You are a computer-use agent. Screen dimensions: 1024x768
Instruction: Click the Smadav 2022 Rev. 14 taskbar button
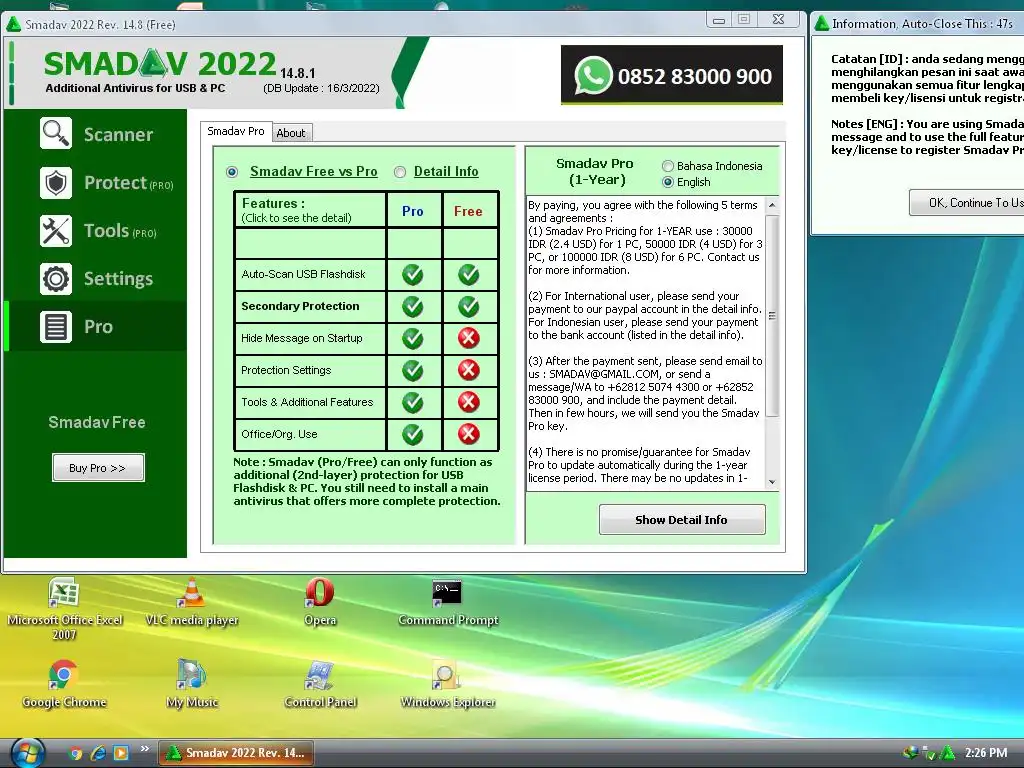pyautogui.click(x=236, y=753)
